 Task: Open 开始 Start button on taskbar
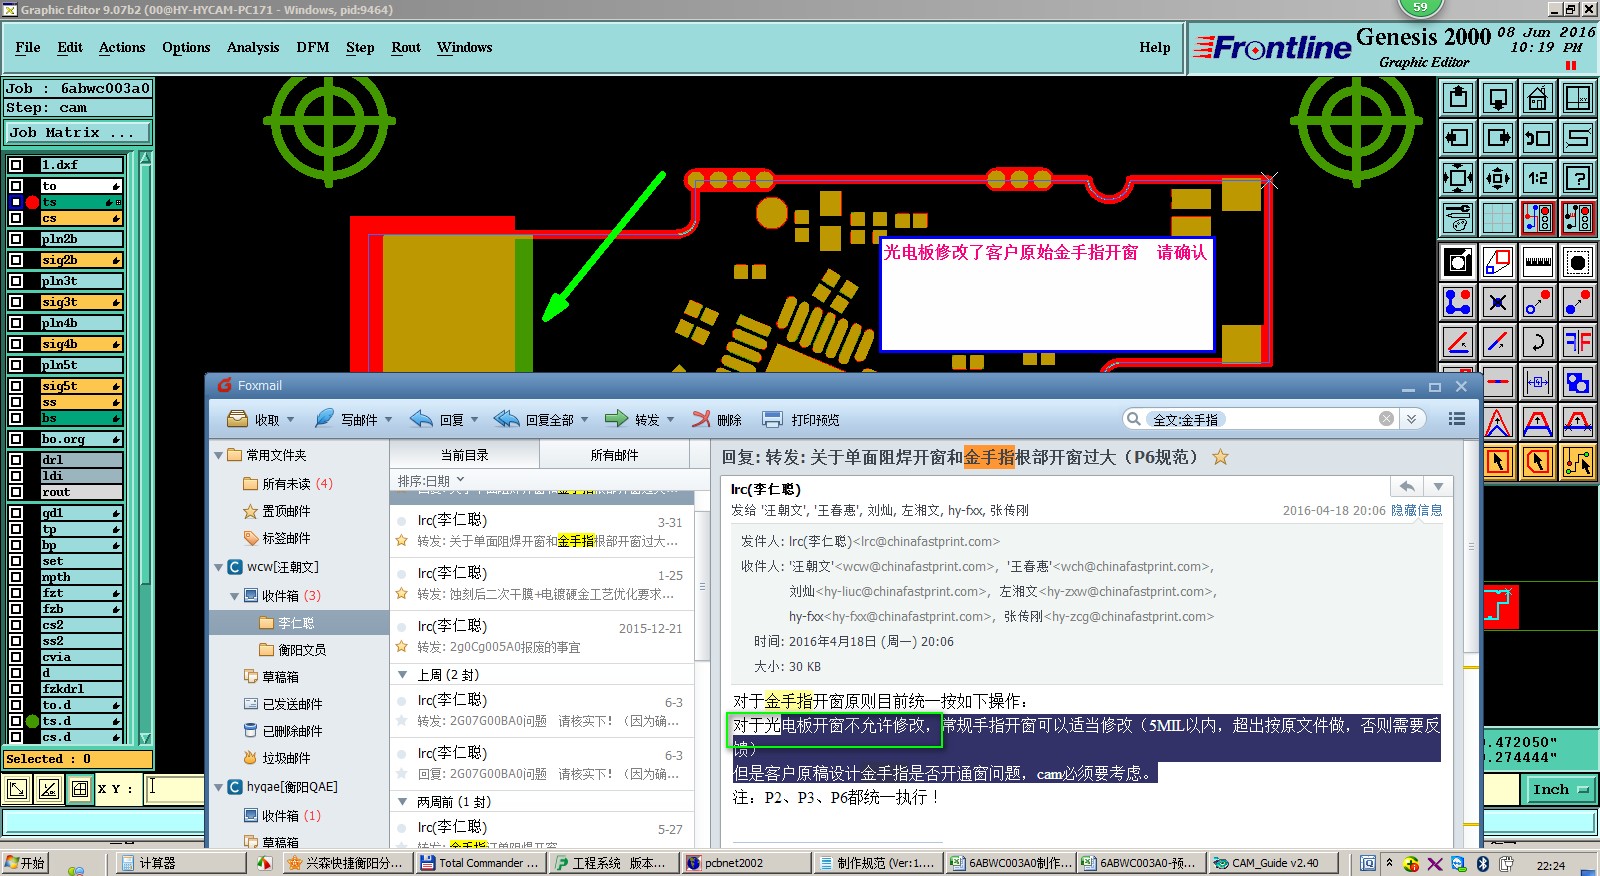tap(25, 863)
